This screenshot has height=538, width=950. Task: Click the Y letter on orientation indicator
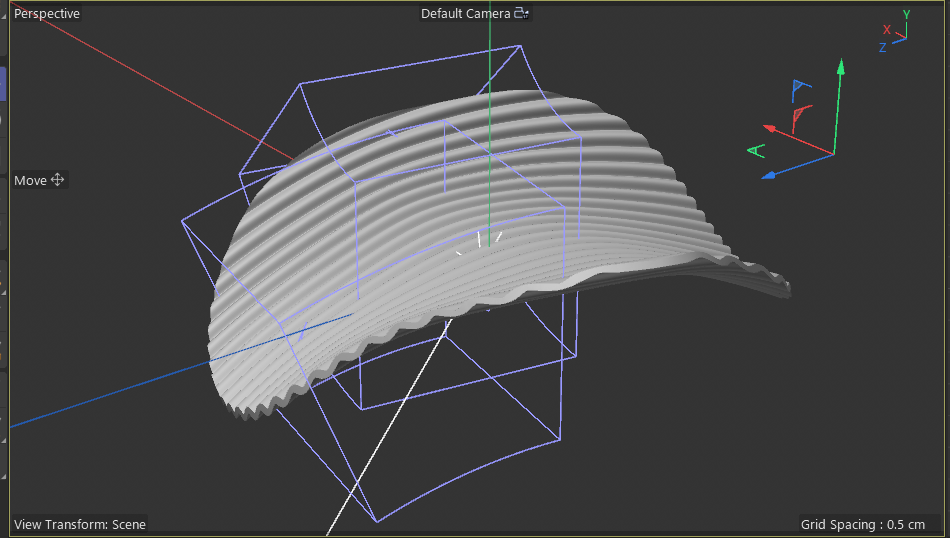click(x=906, y=15)
